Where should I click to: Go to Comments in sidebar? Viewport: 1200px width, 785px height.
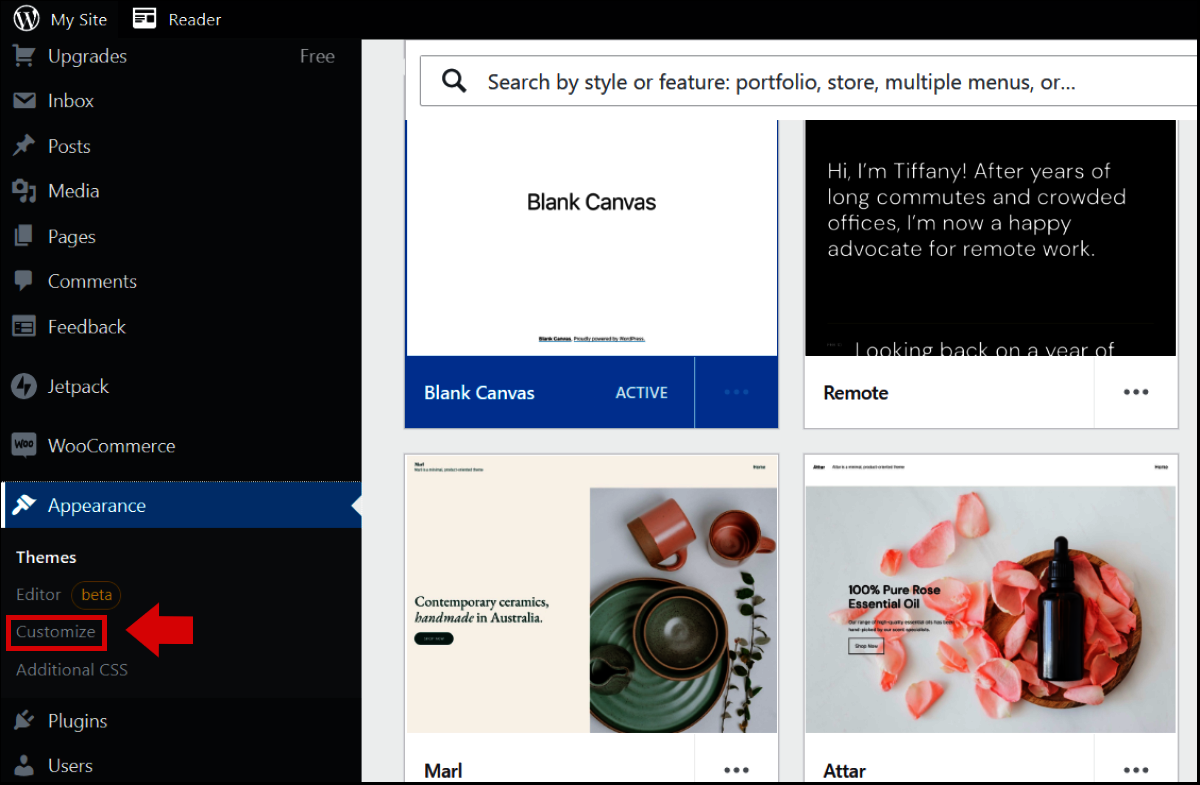[92, 282]
